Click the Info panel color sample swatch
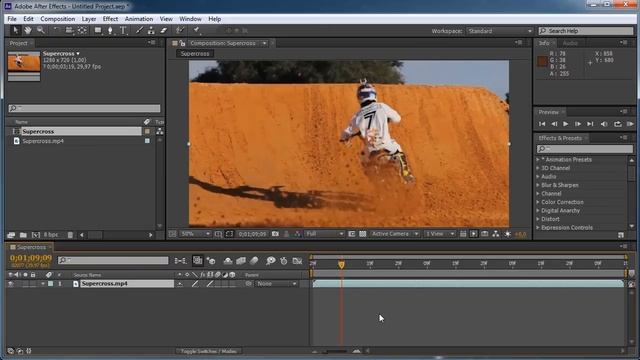The image size is (640, 360). click(x=542, y=61)
